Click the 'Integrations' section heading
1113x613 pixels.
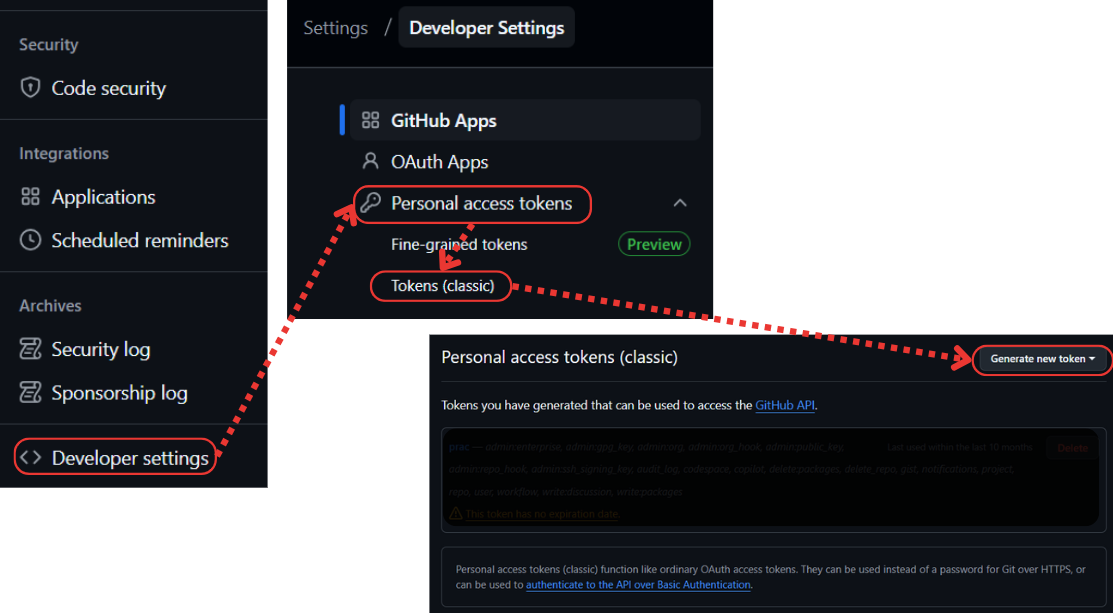64,153
